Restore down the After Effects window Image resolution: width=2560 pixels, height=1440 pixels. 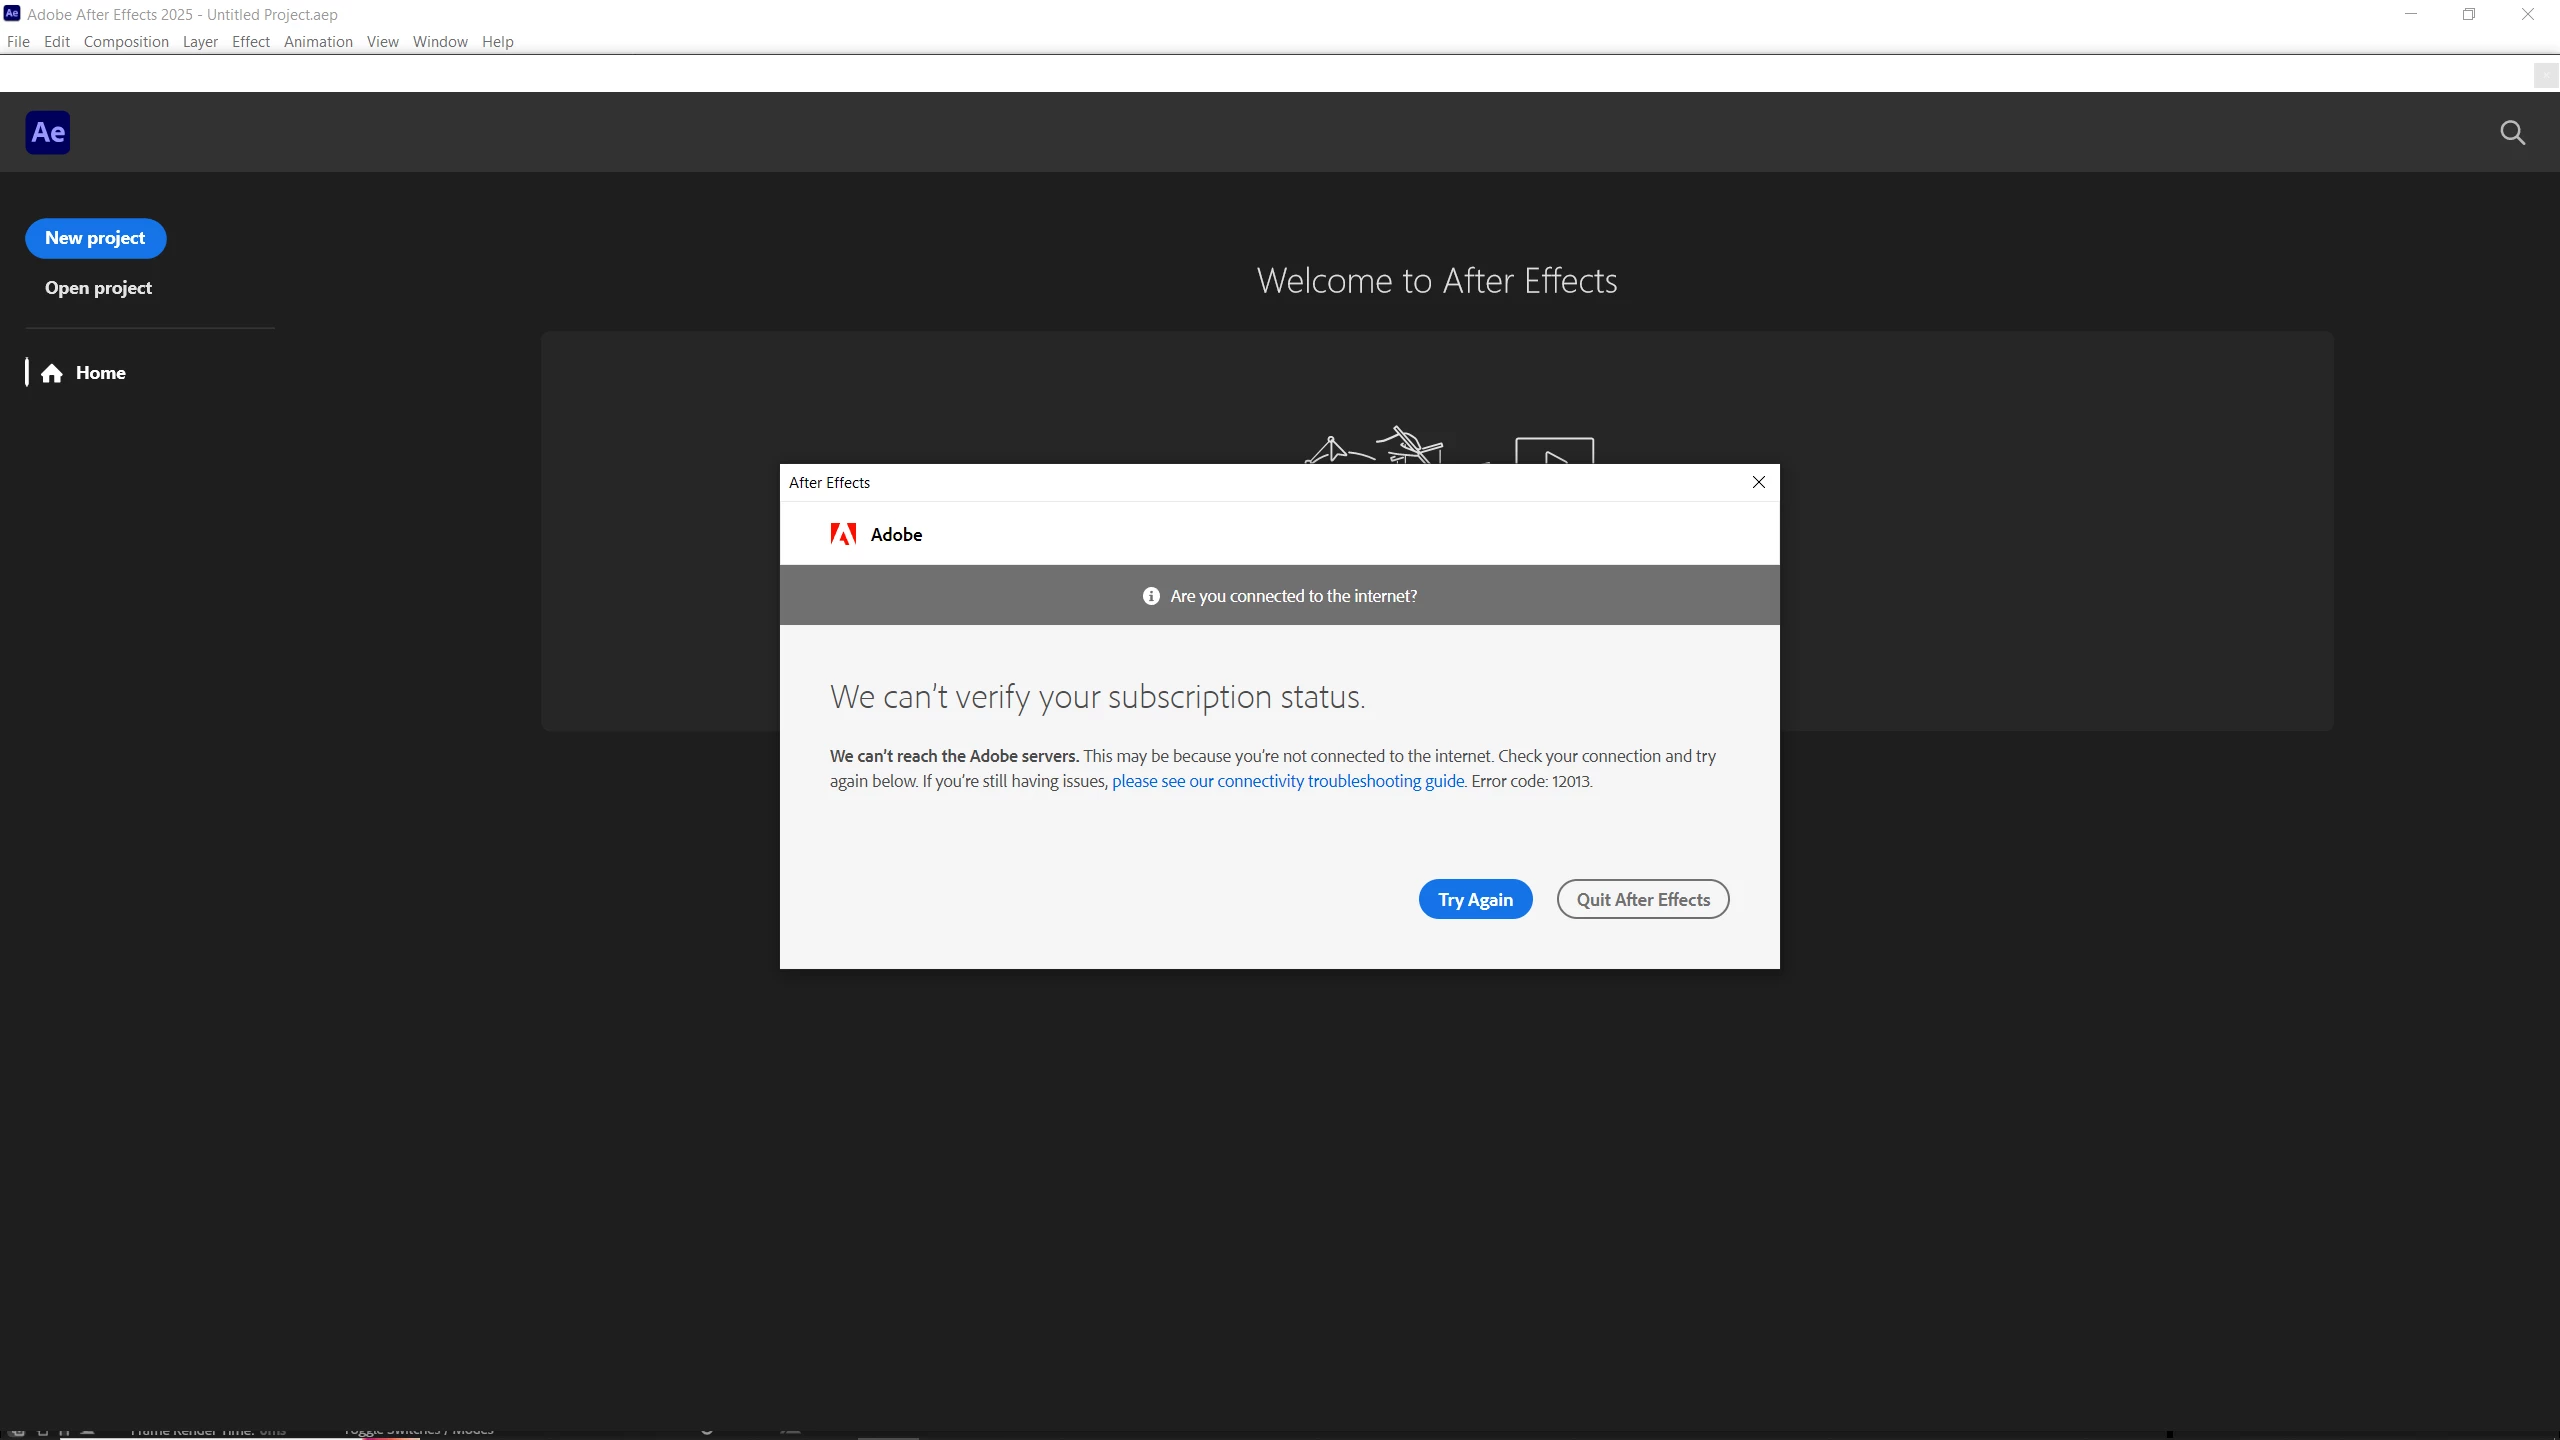[2468, 14]
